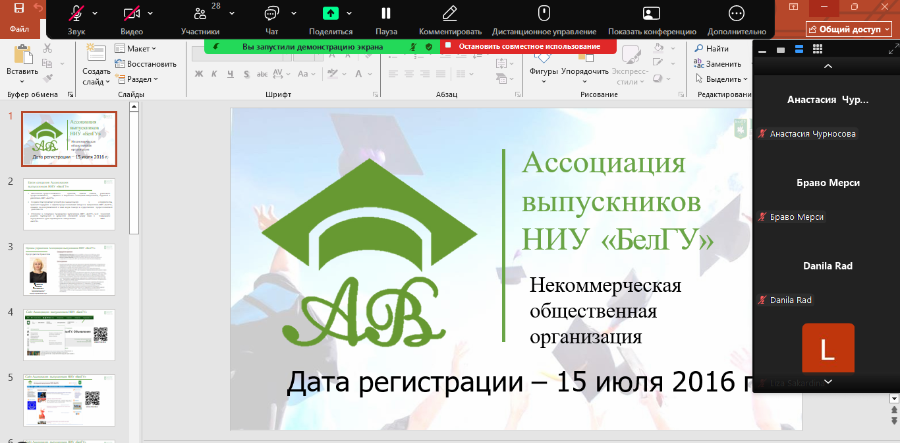Stop sharing with Остановить совместное использование
900x443 pixels.
[x=529, y=46]
